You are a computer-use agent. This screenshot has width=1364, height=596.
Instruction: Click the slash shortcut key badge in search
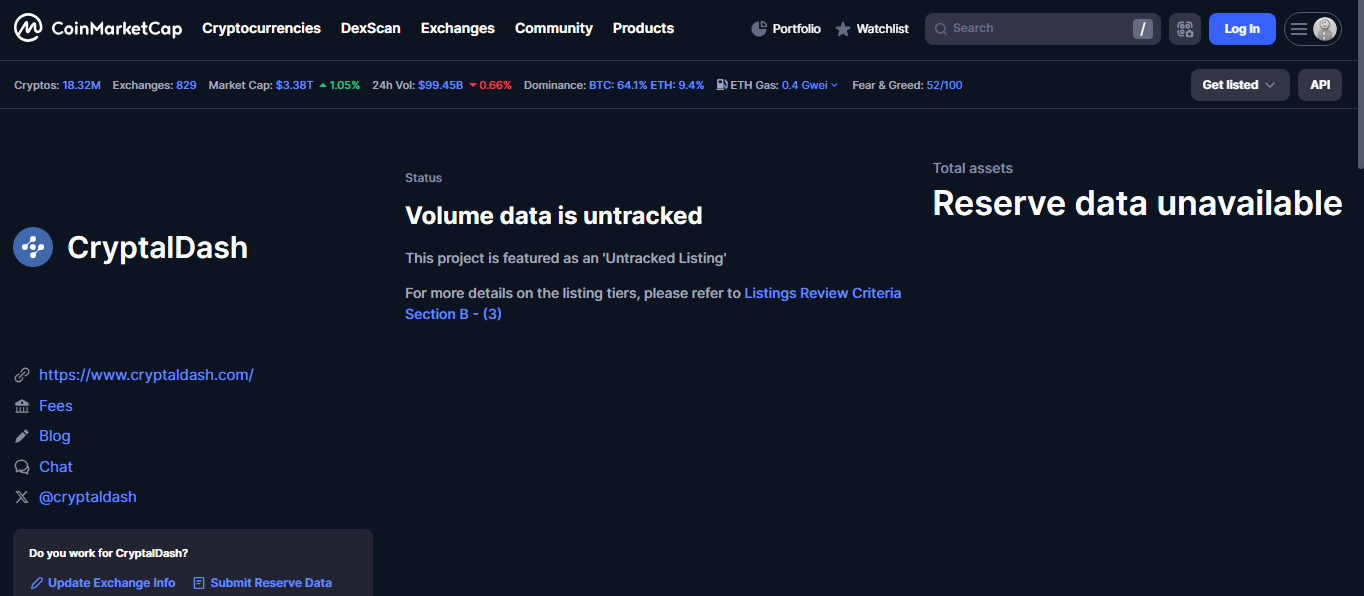point(1143,29)
